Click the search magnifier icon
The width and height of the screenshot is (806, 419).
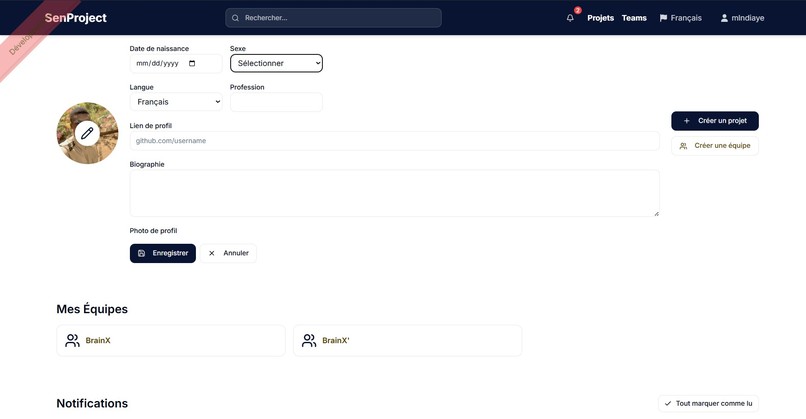coord(235,18)
